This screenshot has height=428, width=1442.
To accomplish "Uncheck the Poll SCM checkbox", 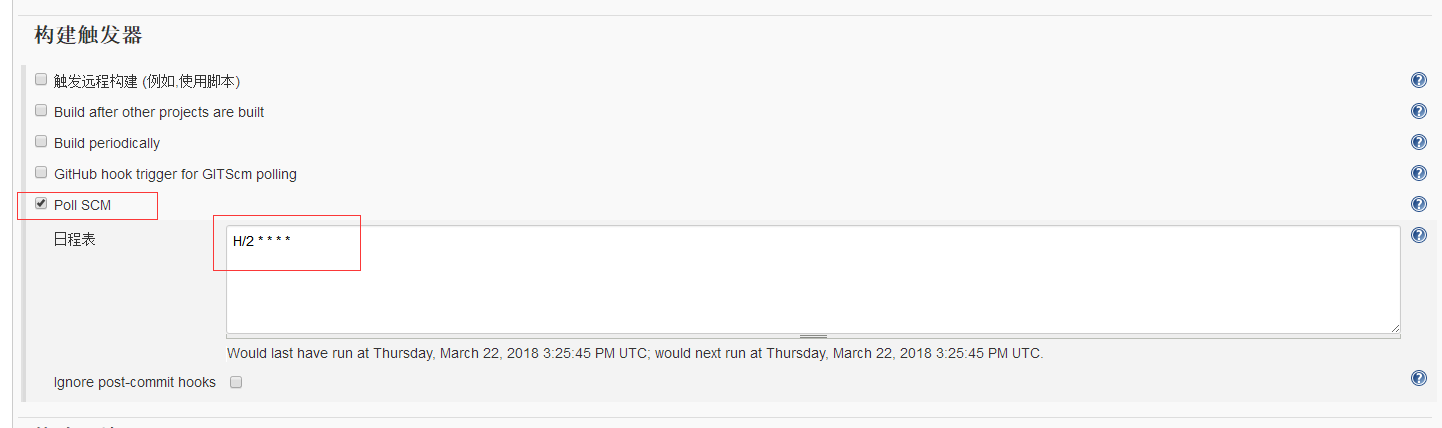I will [x=41, y=204].
